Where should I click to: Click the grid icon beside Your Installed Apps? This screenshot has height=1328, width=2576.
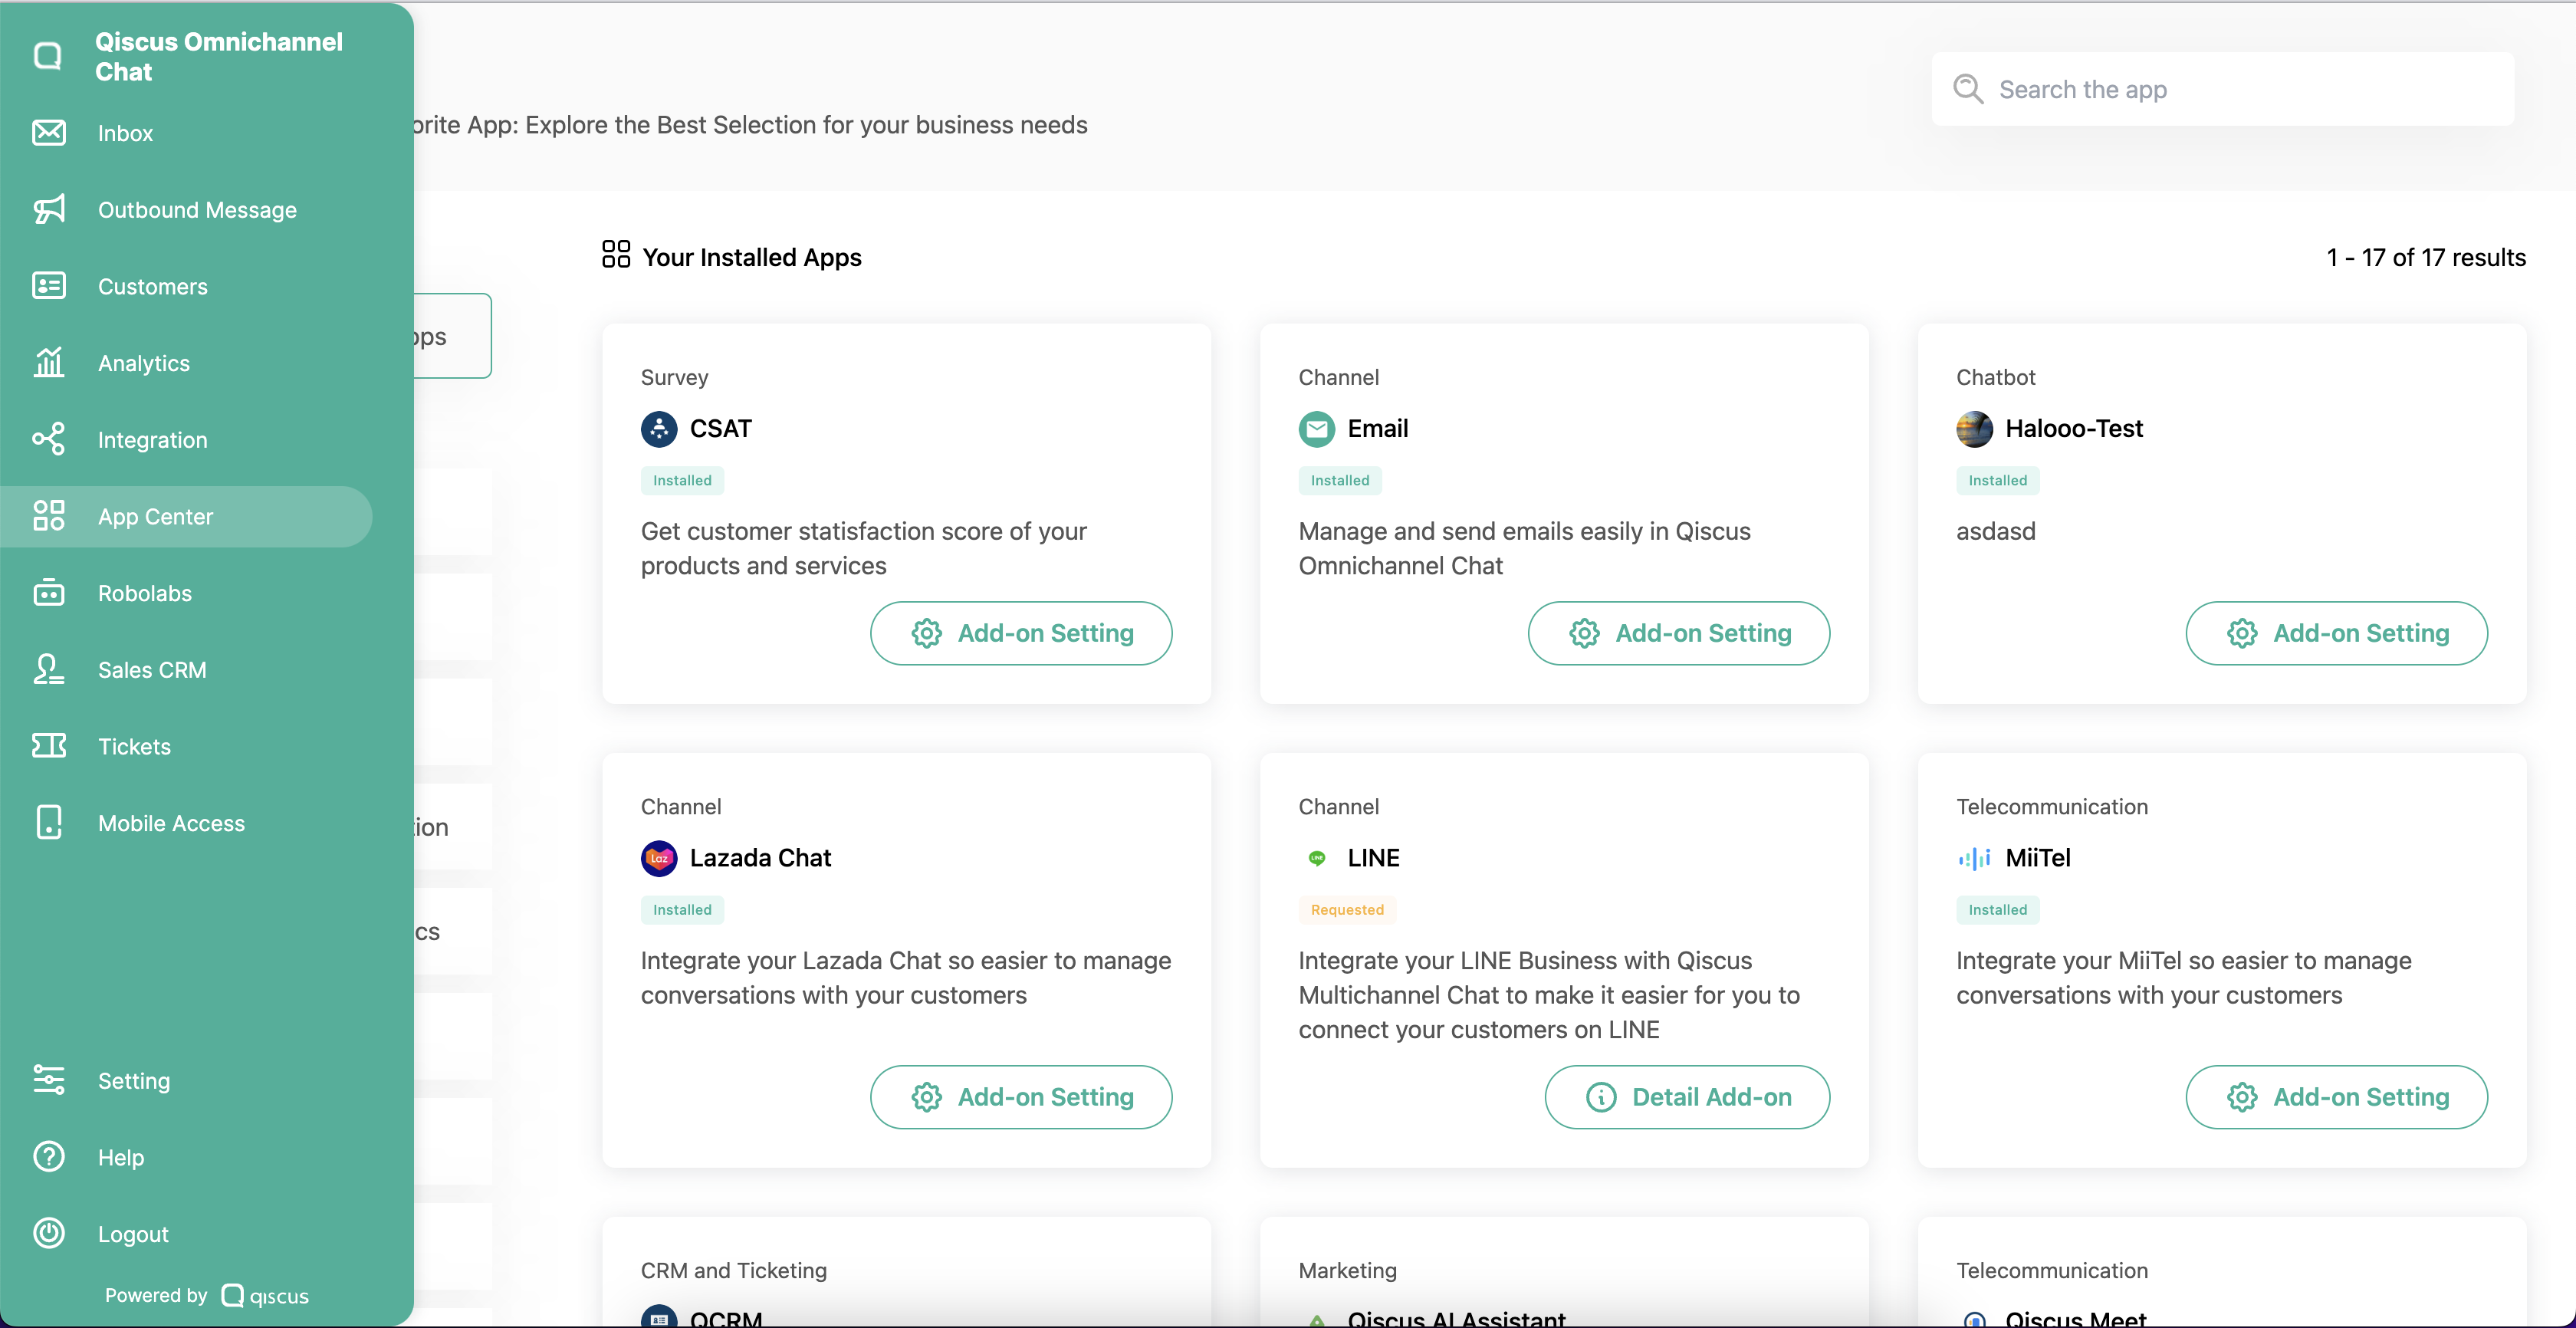pos(615,254)
